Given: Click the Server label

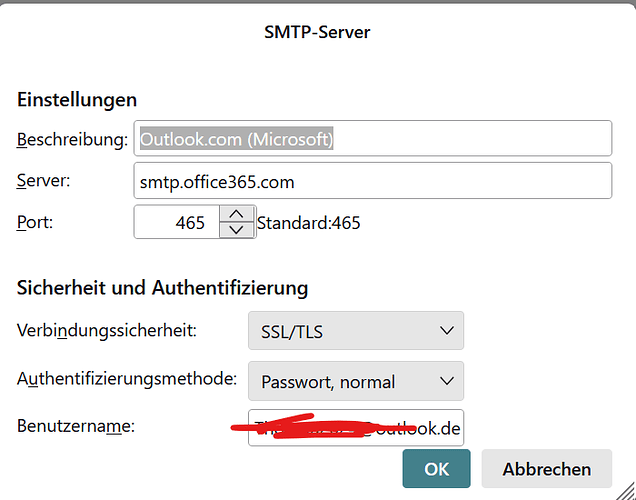Looking at the screenshot, I should pos(43,180).
